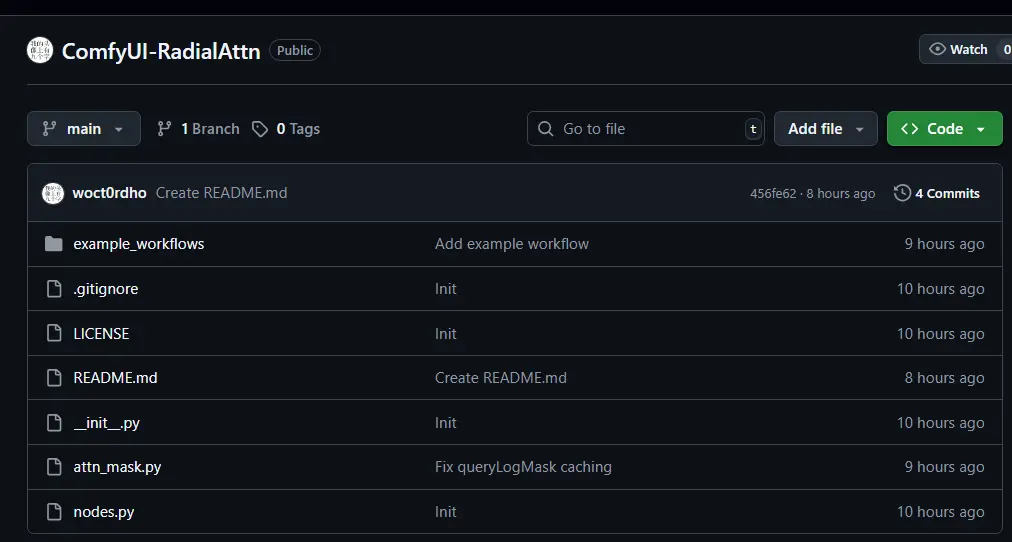
Task: Click the woct0rdho commit author avatar
Action: point(53,193)
